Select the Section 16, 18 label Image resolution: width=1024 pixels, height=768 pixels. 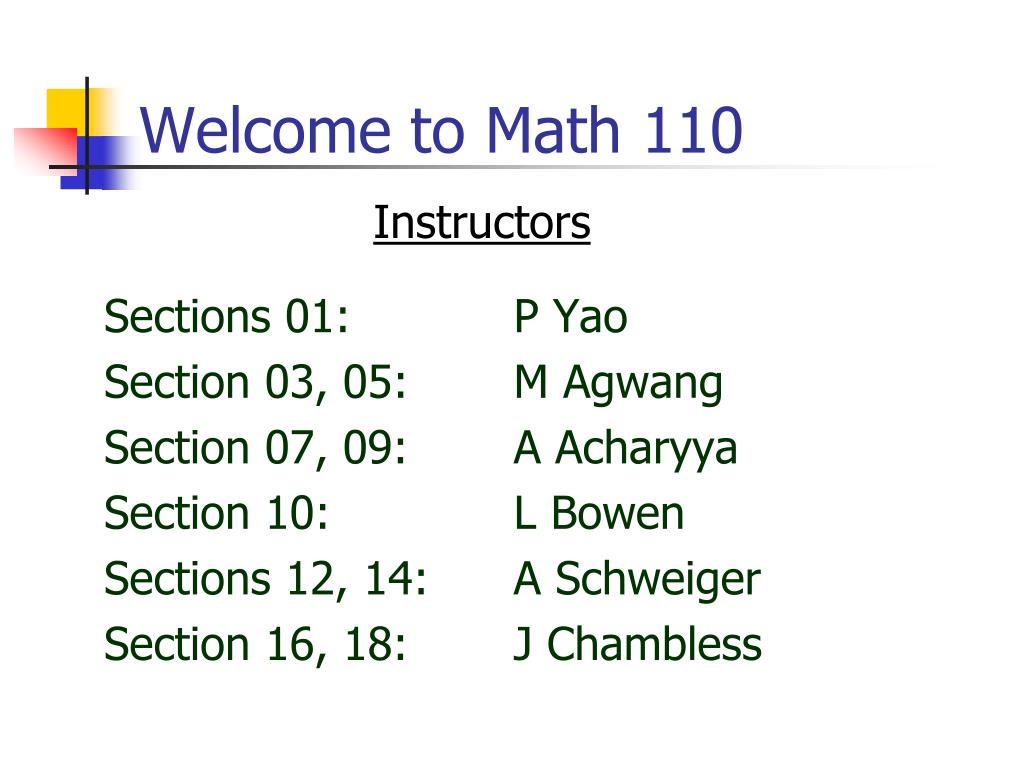point(255,645)
